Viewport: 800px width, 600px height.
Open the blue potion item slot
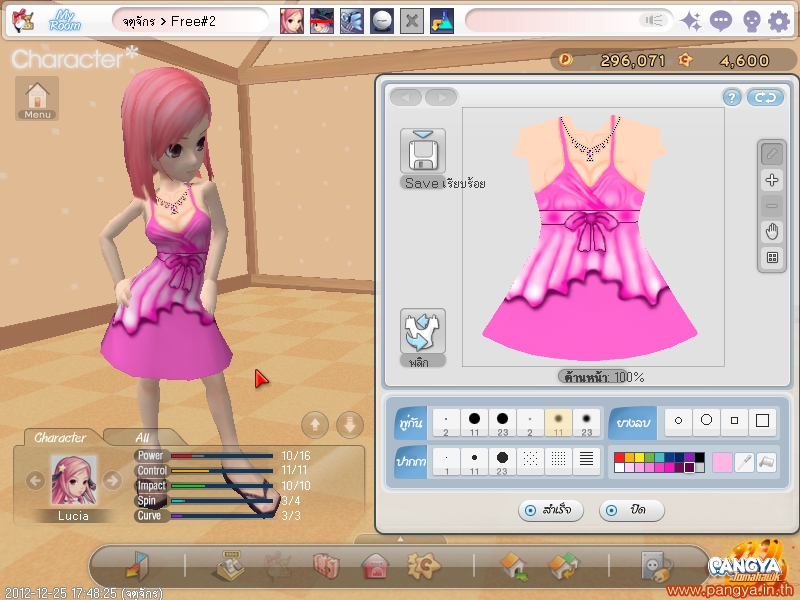click(442, 21)
